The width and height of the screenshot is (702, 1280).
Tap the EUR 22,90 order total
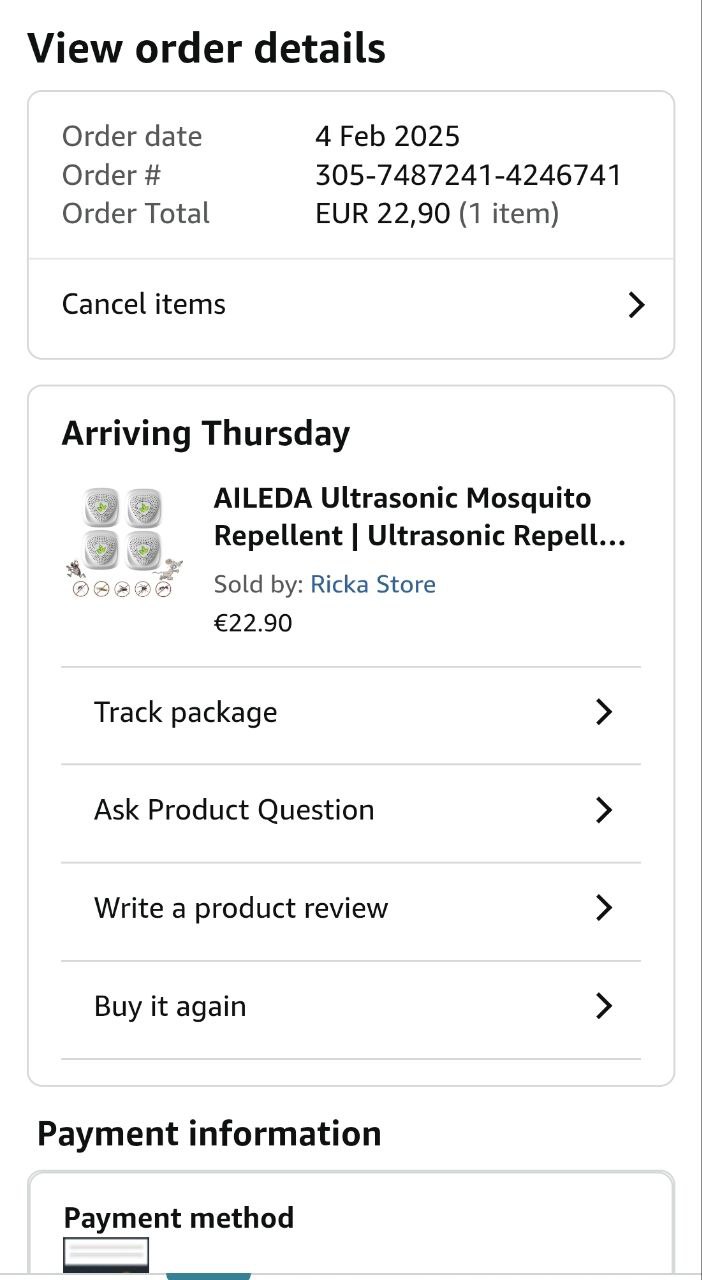pos(383,213)
